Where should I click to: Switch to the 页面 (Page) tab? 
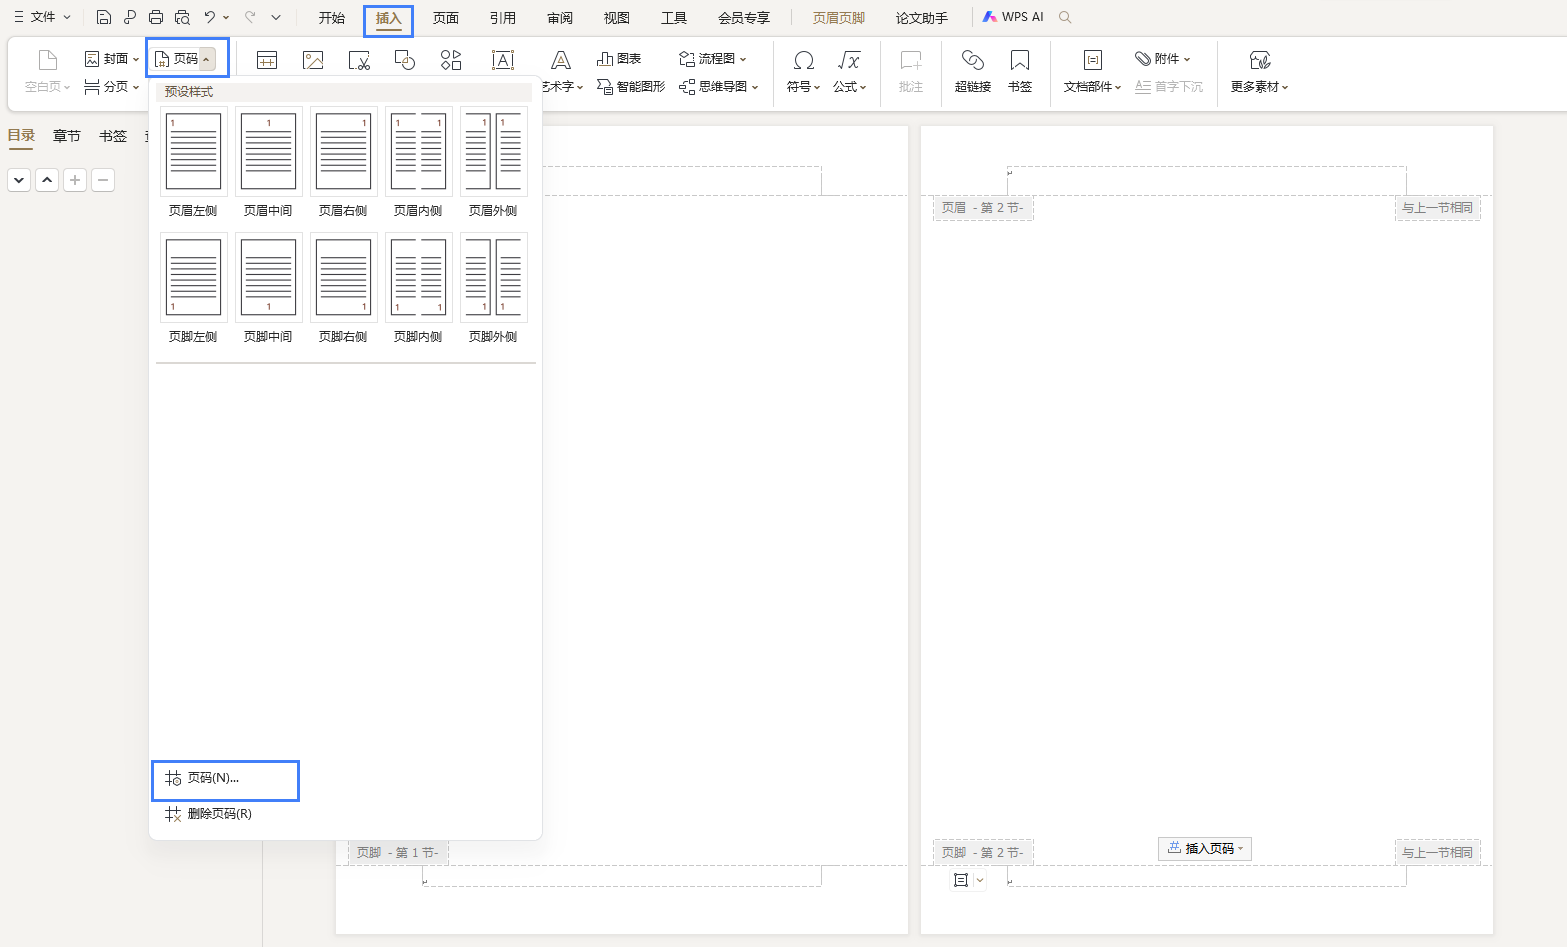click(446, 18)
